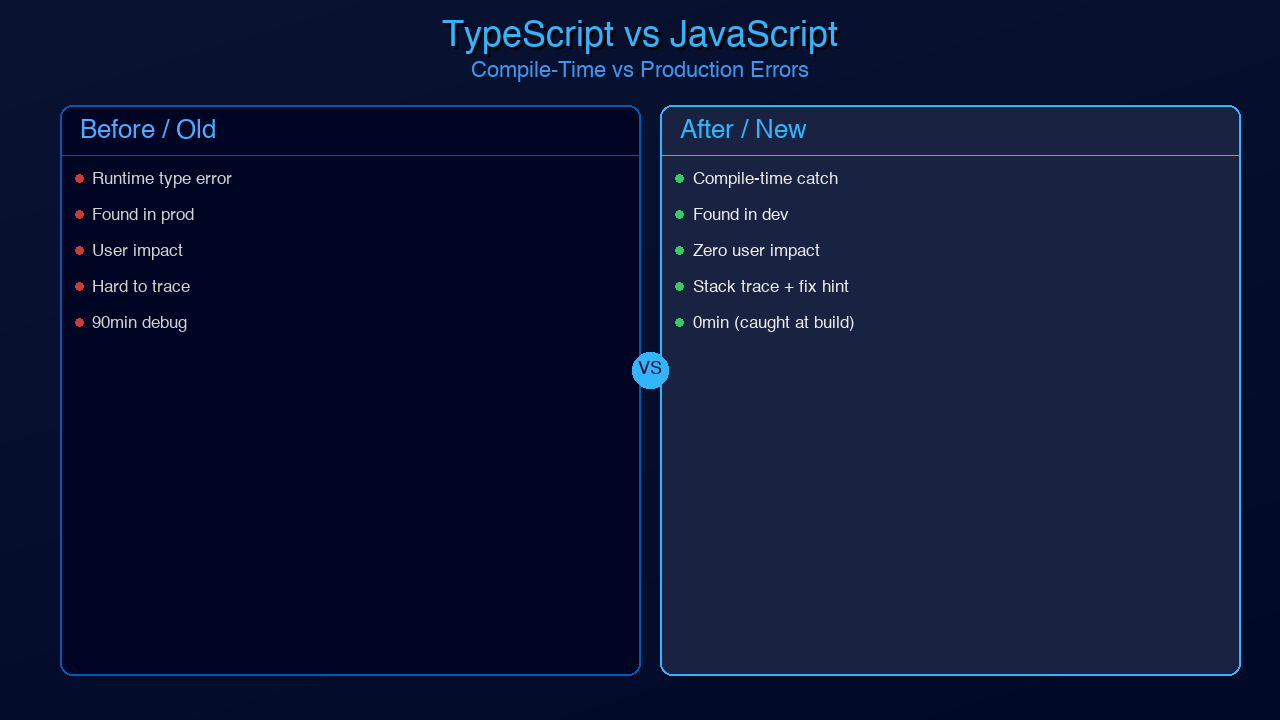Click the green bullet beside '0min (caught at build)'
Screen dimensions: 1280x720
679,323
